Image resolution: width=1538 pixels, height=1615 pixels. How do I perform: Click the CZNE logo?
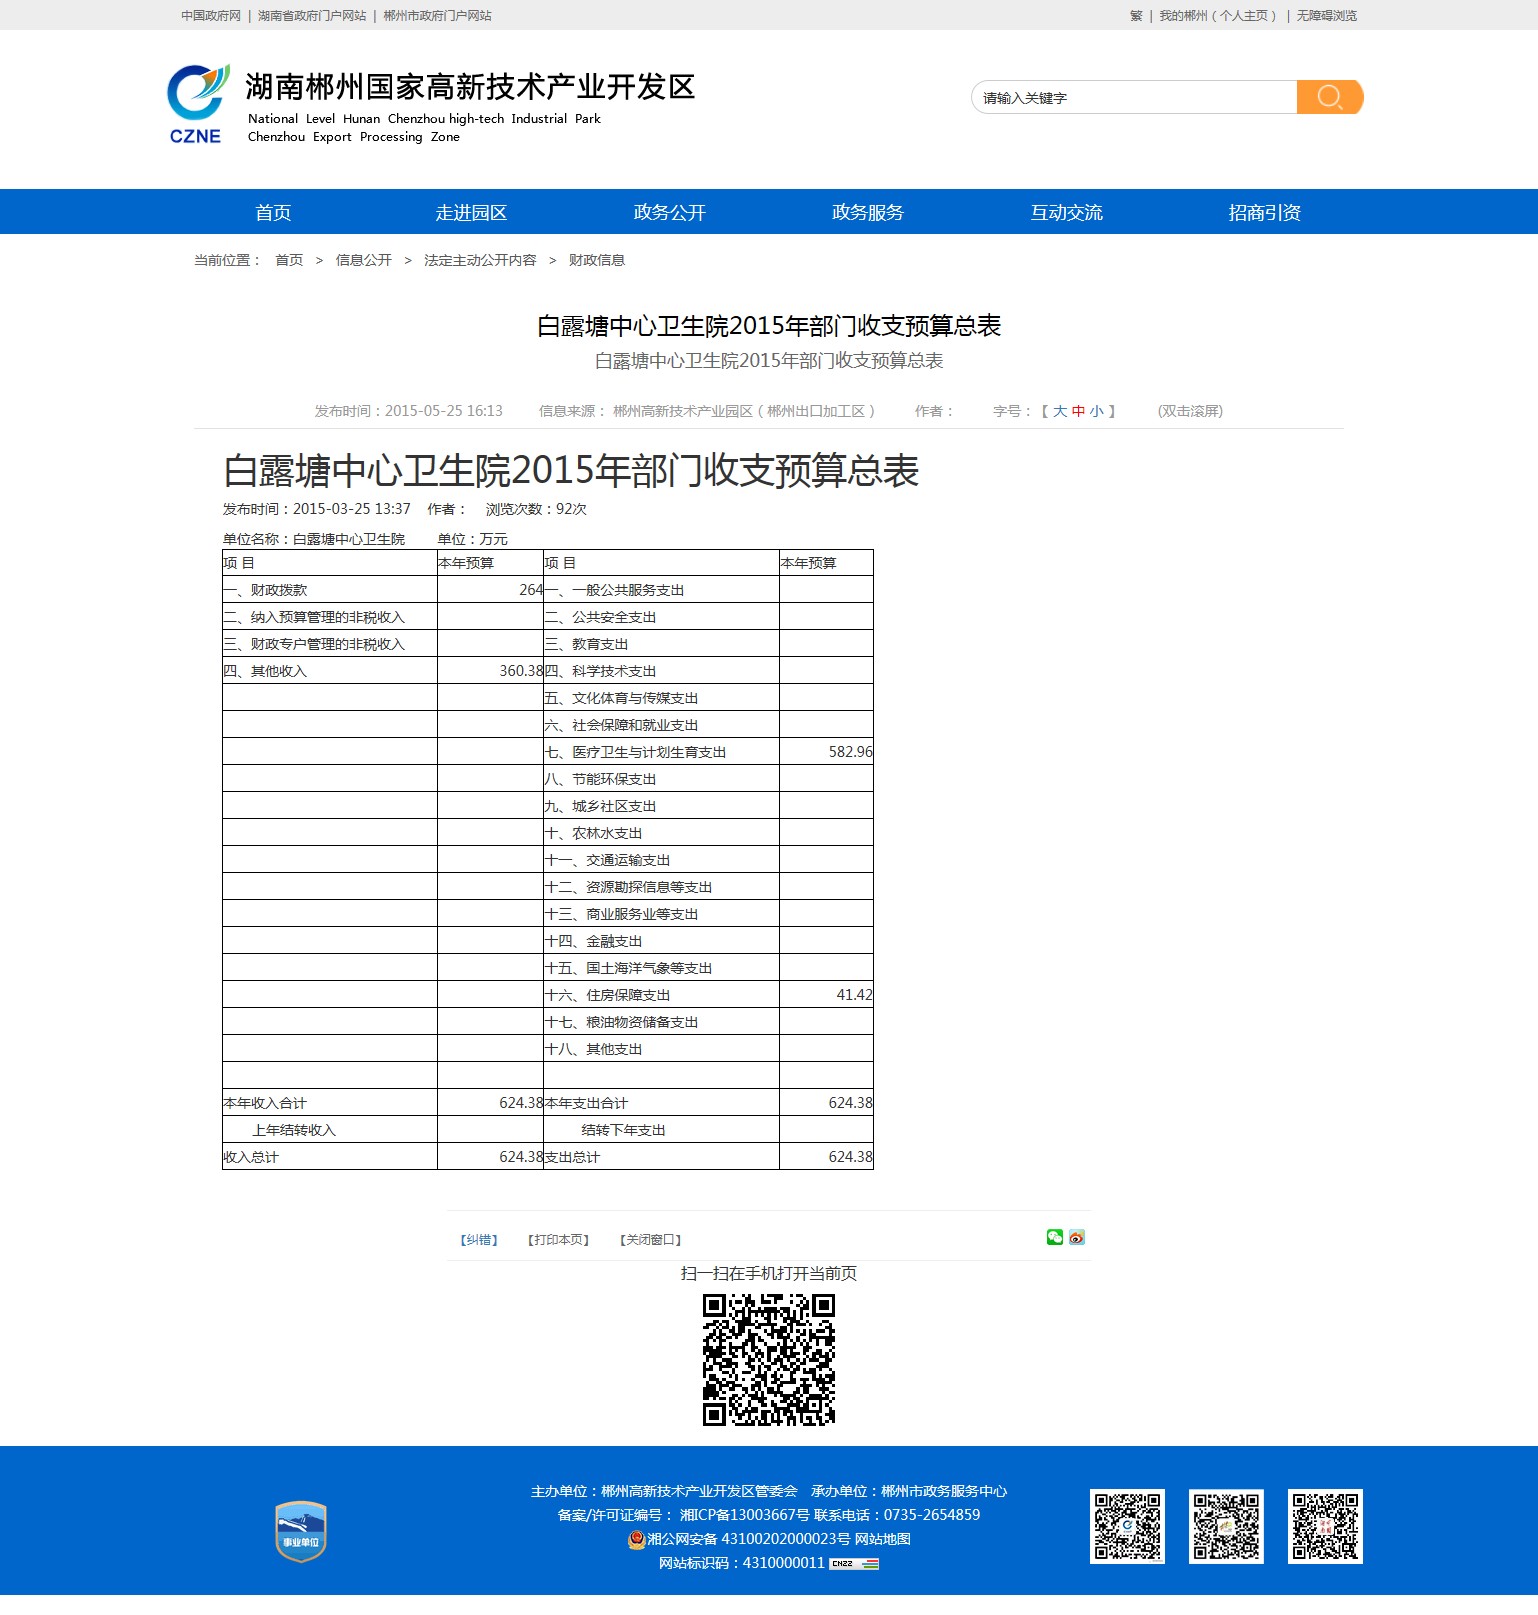198,104
